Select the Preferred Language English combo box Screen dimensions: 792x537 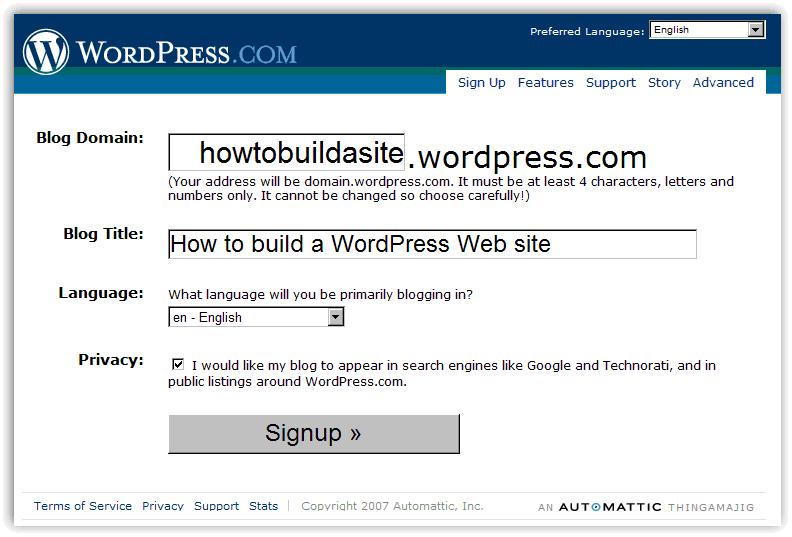tap(707, 30)
